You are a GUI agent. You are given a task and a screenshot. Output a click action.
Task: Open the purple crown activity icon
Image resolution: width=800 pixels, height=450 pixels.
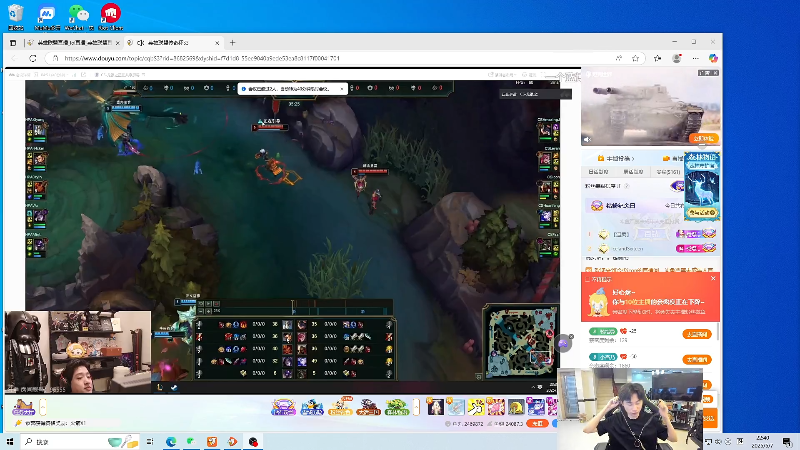point(283,407)
